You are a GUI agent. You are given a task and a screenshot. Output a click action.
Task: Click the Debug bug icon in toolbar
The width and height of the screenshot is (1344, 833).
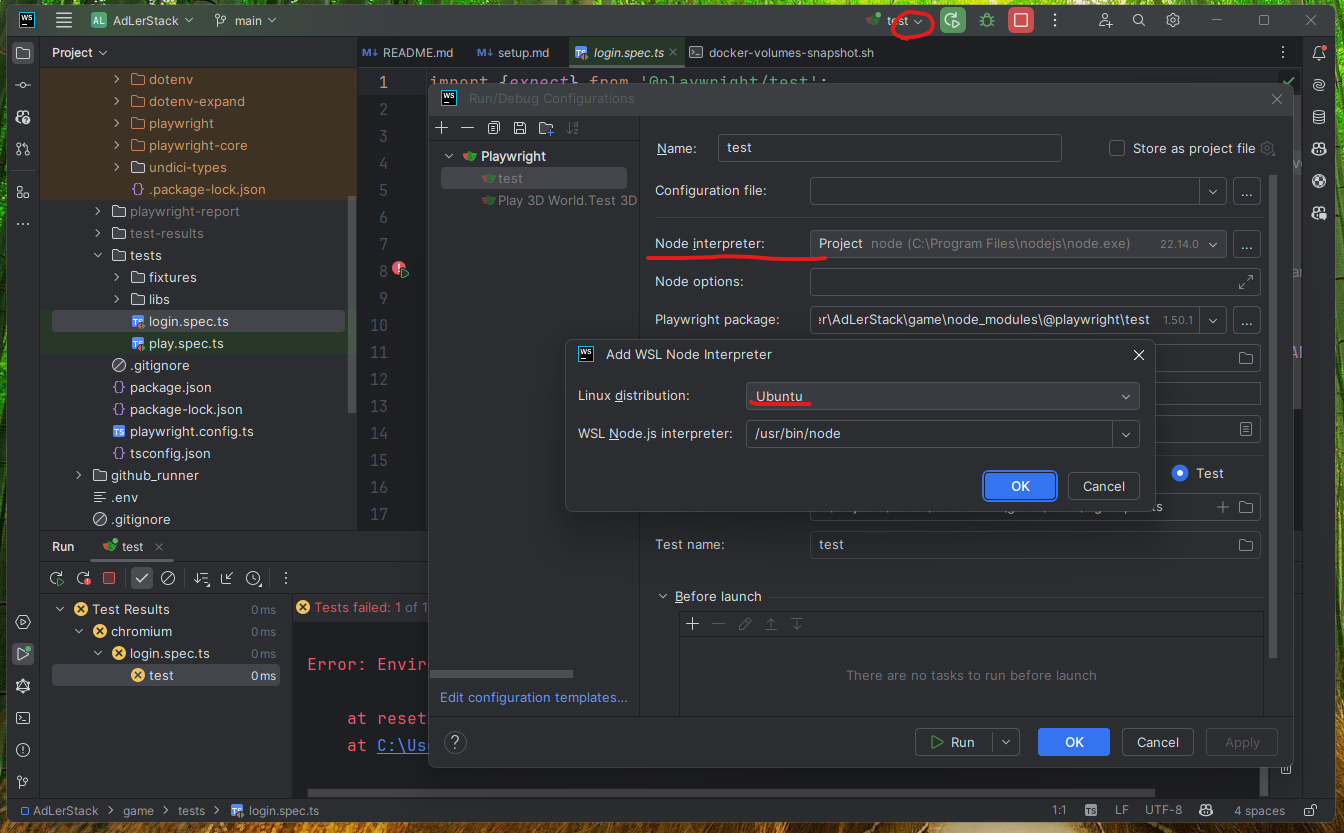click(987, 20)
